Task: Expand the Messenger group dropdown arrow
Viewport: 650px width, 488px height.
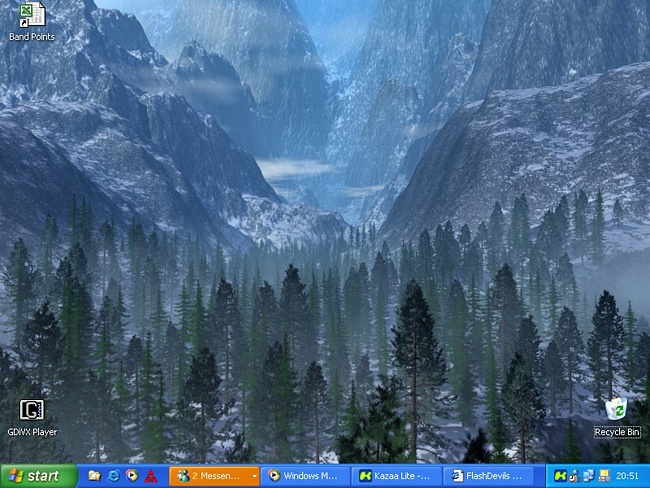Action: click(255, 476)
